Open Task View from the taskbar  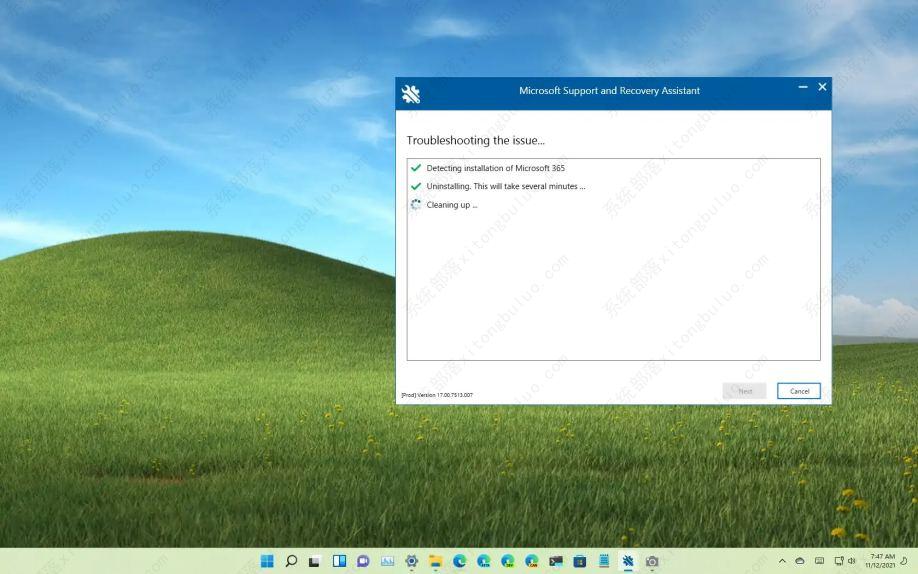[x=315, y=562]
